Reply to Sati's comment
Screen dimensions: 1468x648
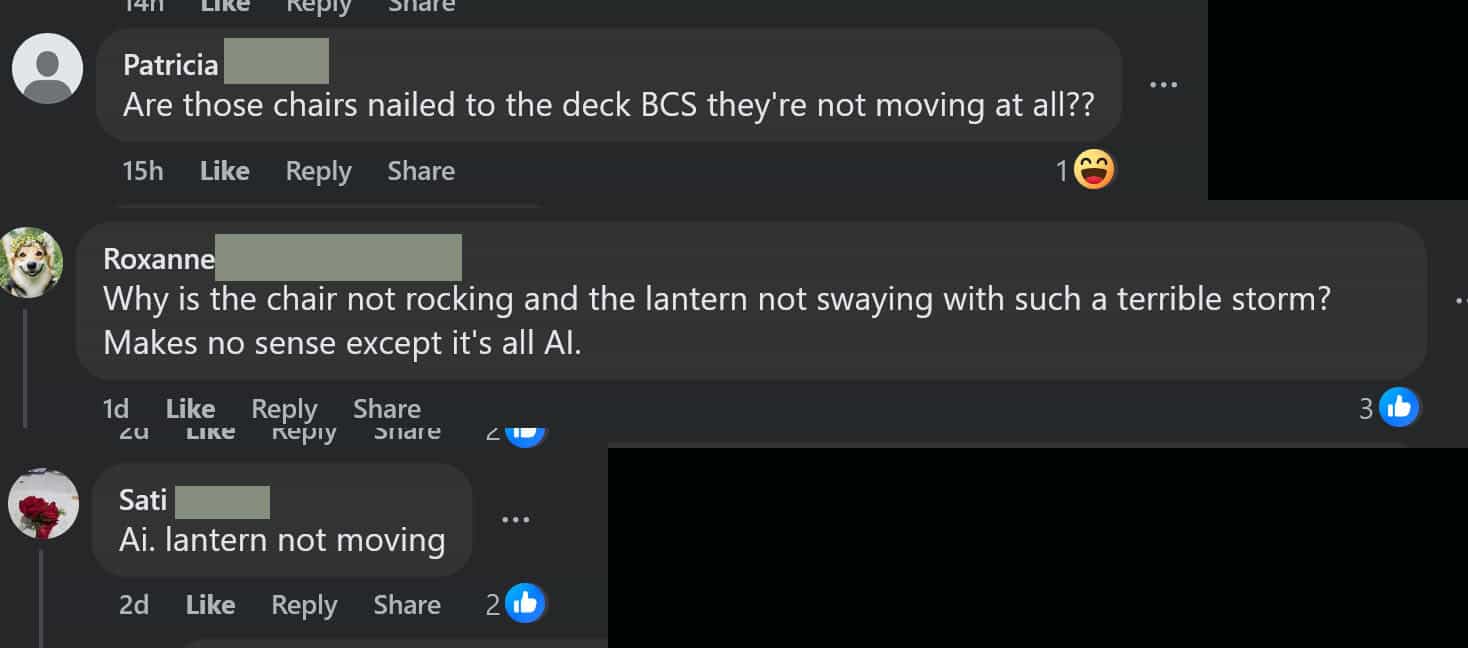click(304, 605)
